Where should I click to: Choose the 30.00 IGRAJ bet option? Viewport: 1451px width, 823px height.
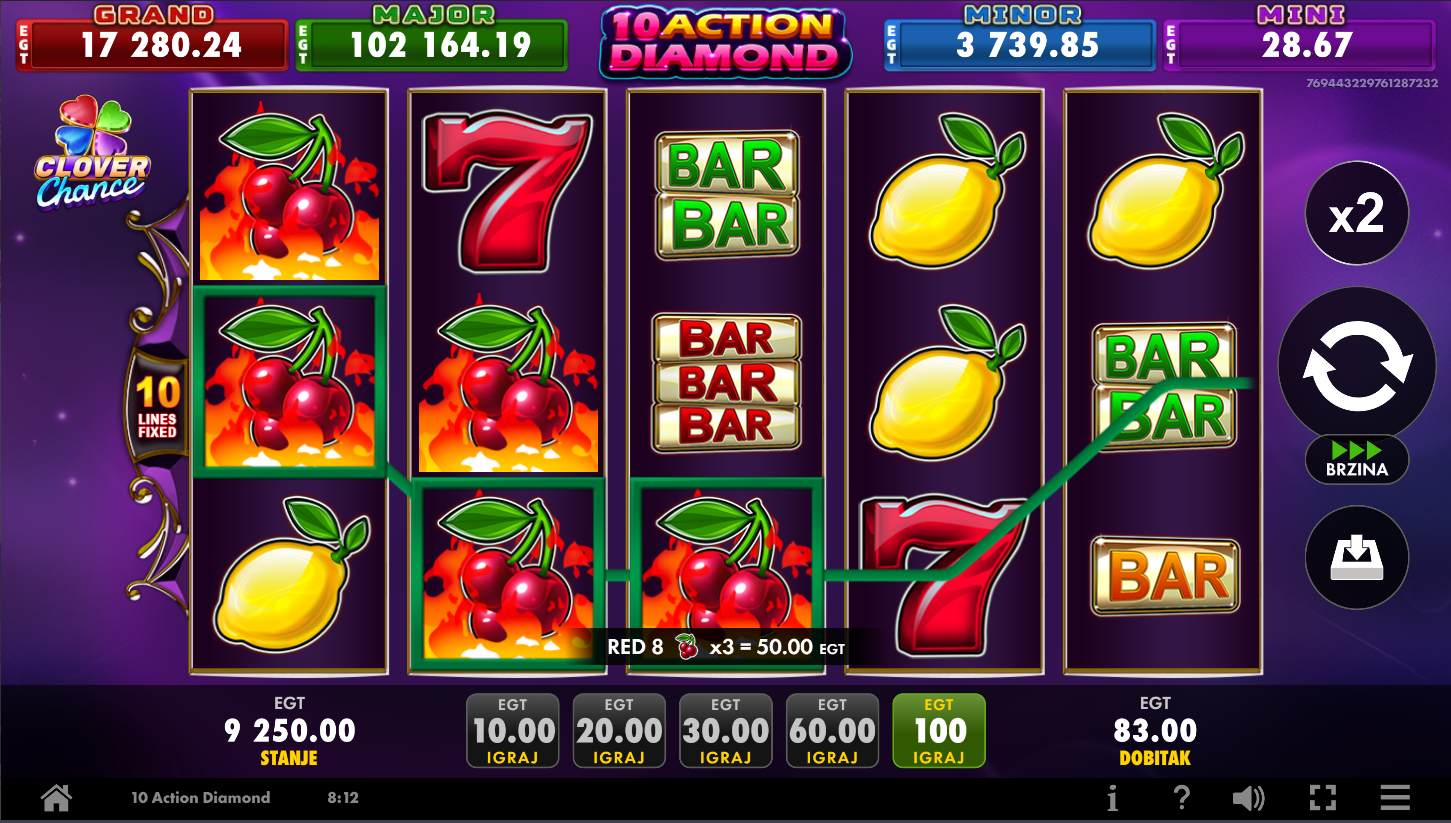726,731
